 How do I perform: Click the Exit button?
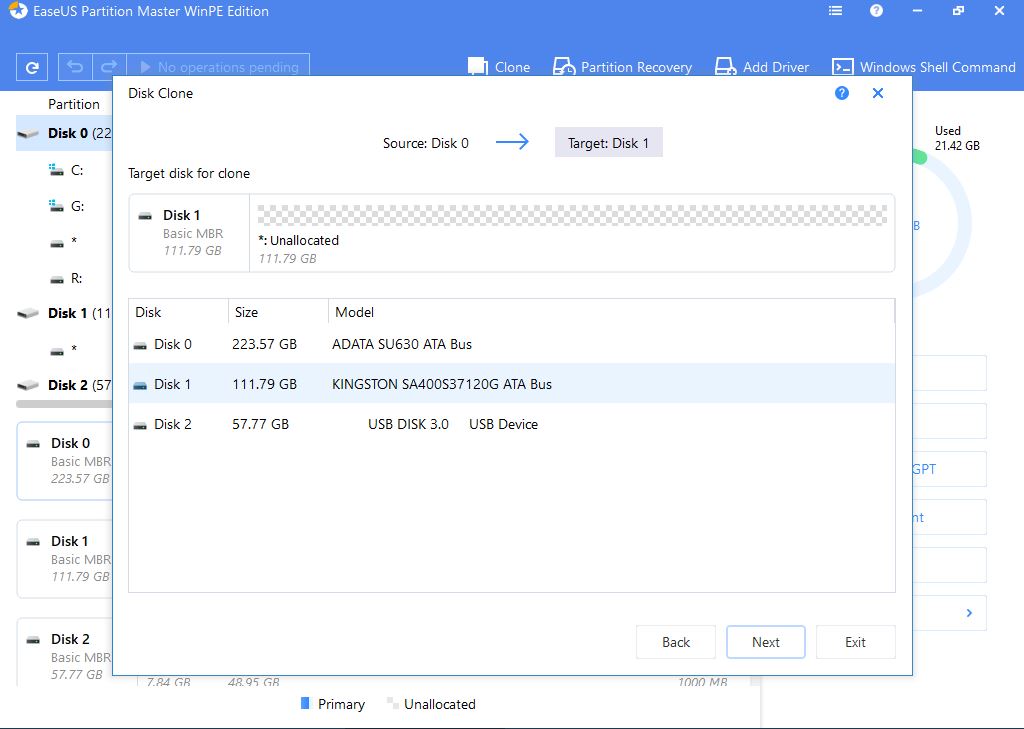[855, 642]
